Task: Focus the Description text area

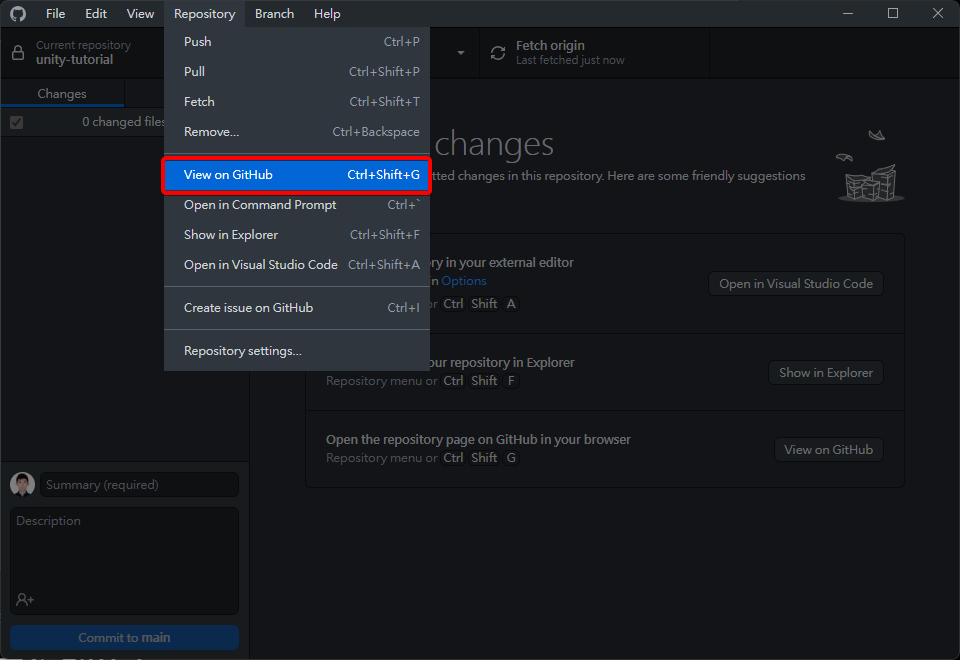Action: point(124,561)
